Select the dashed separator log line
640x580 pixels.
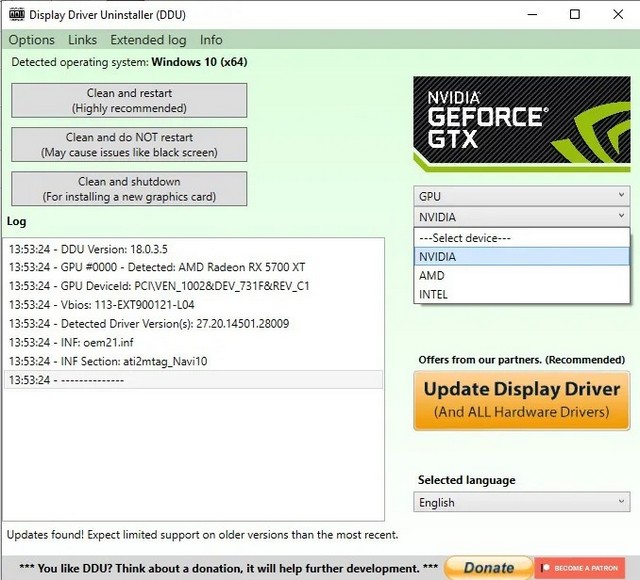pyautogui.click(x=193, y=380)
